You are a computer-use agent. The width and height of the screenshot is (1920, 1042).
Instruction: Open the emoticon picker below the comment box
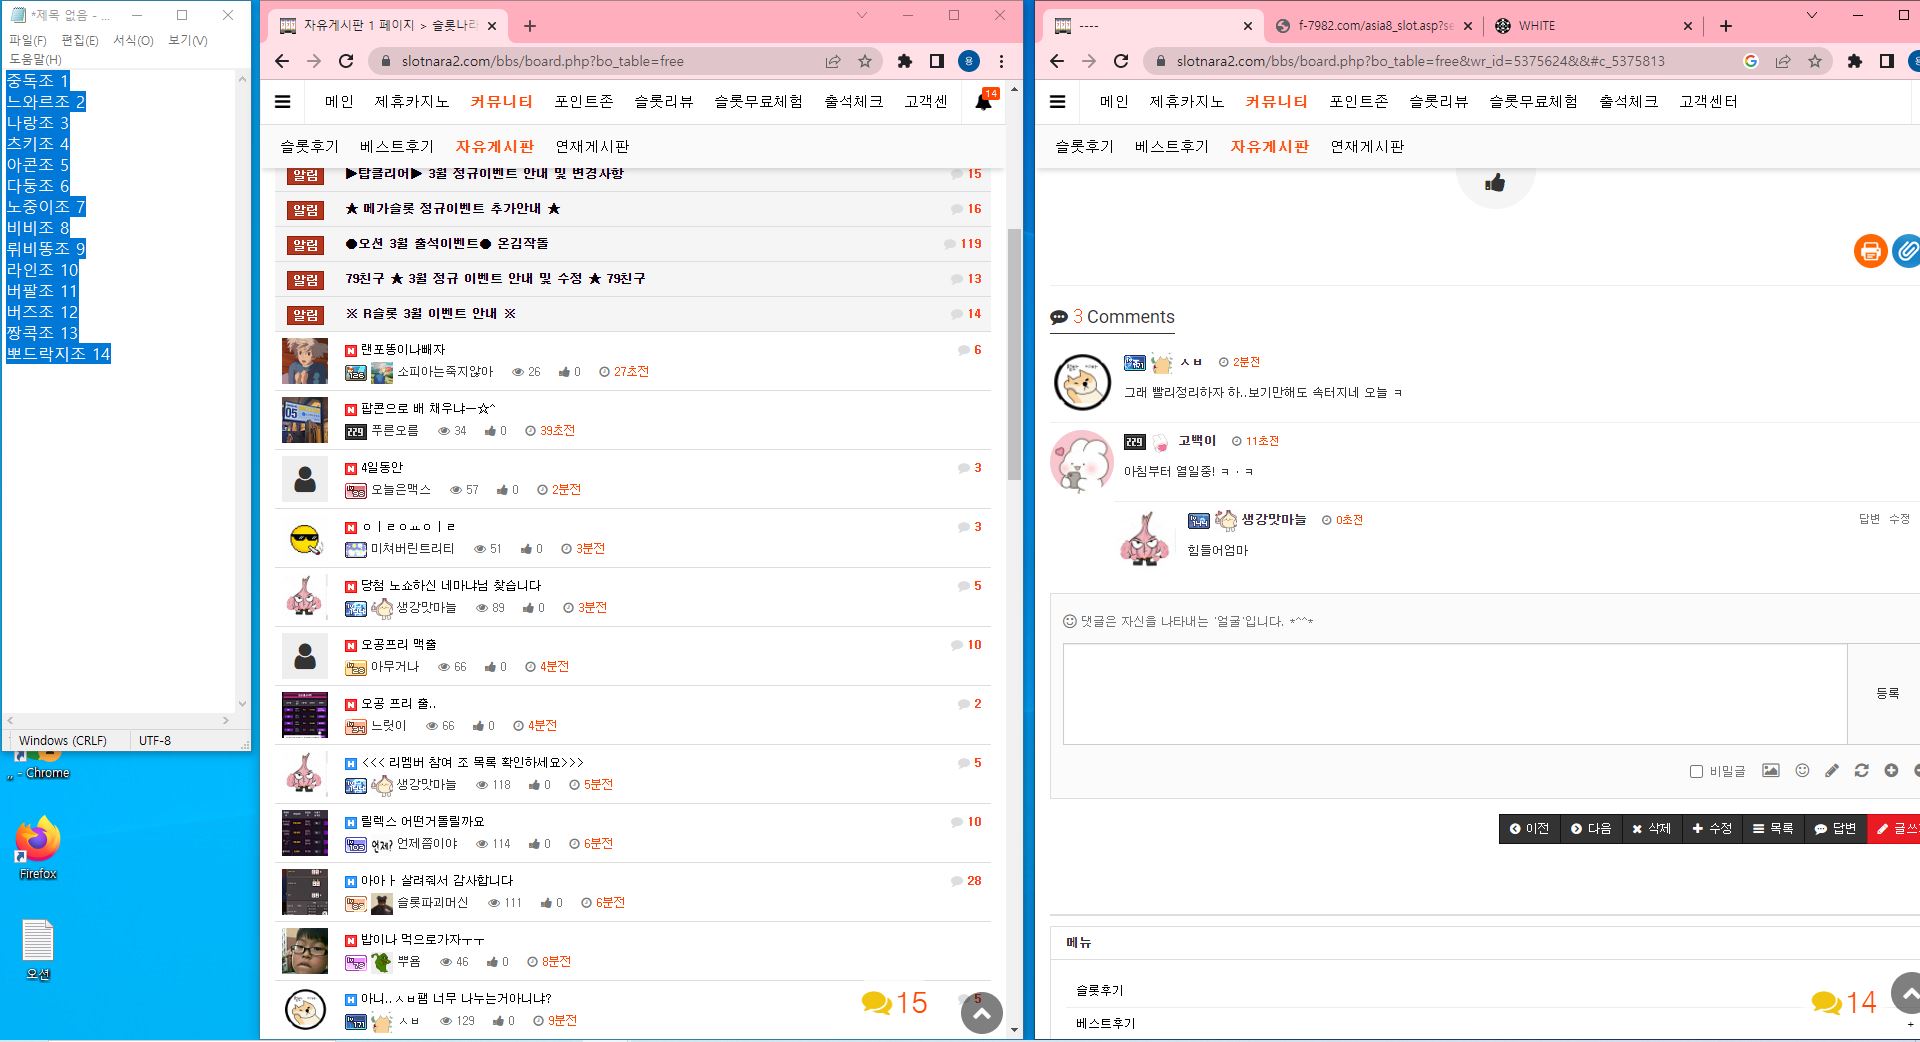[x=1802, y=770]
